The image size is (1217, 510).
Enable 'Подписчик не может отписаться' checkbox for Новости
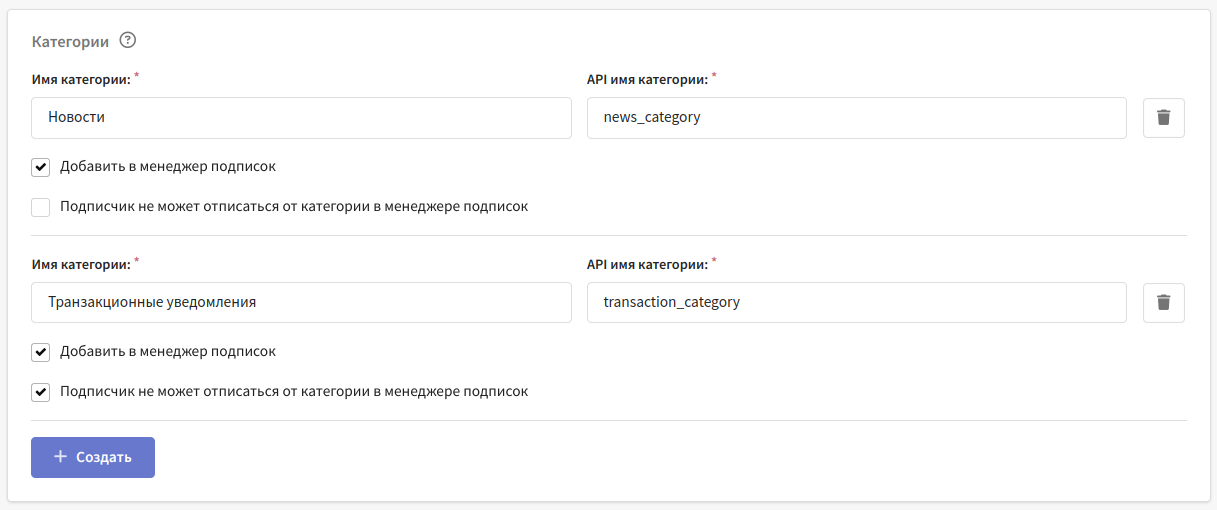pos(40,207)
